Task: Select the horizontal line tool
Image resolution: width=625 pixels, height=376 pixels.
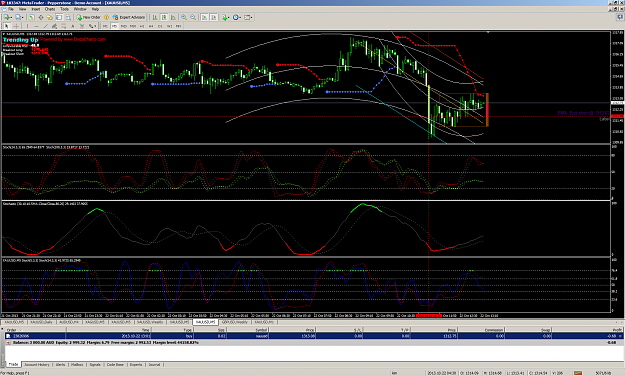Action: click(x=36, y=26)
